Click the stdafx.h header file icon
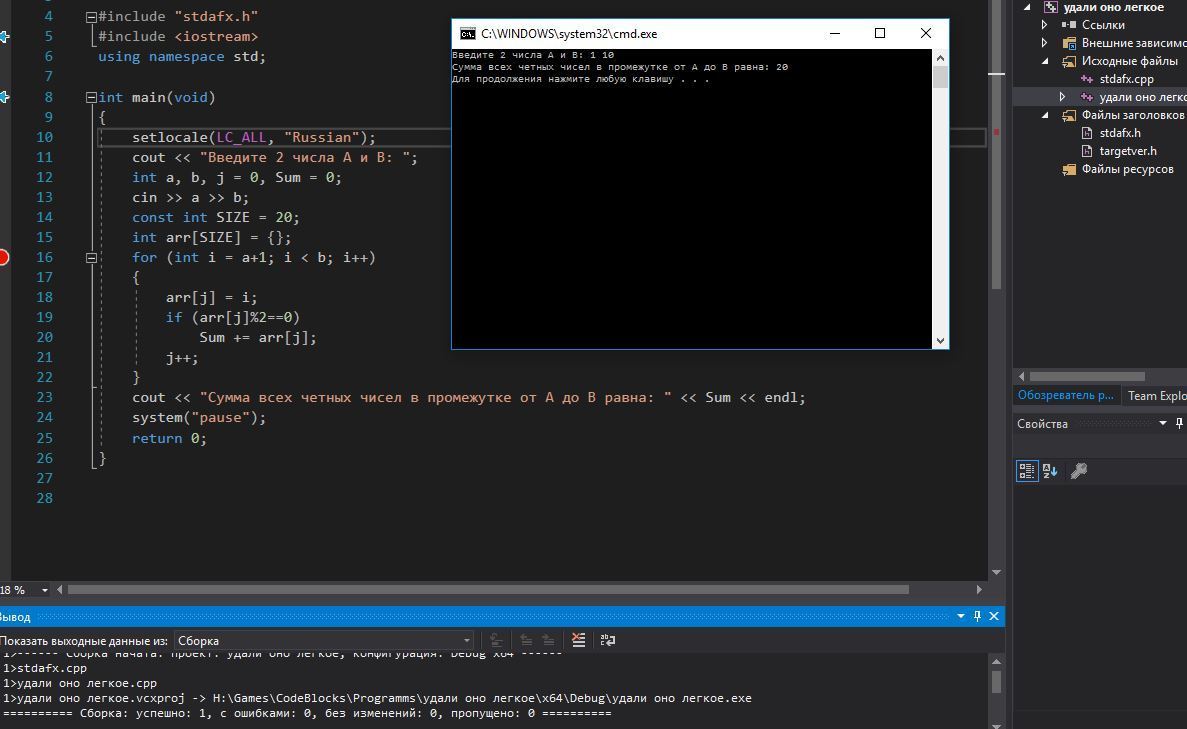The width and height of the screenshot is (1187, 729). [1087, 133]
